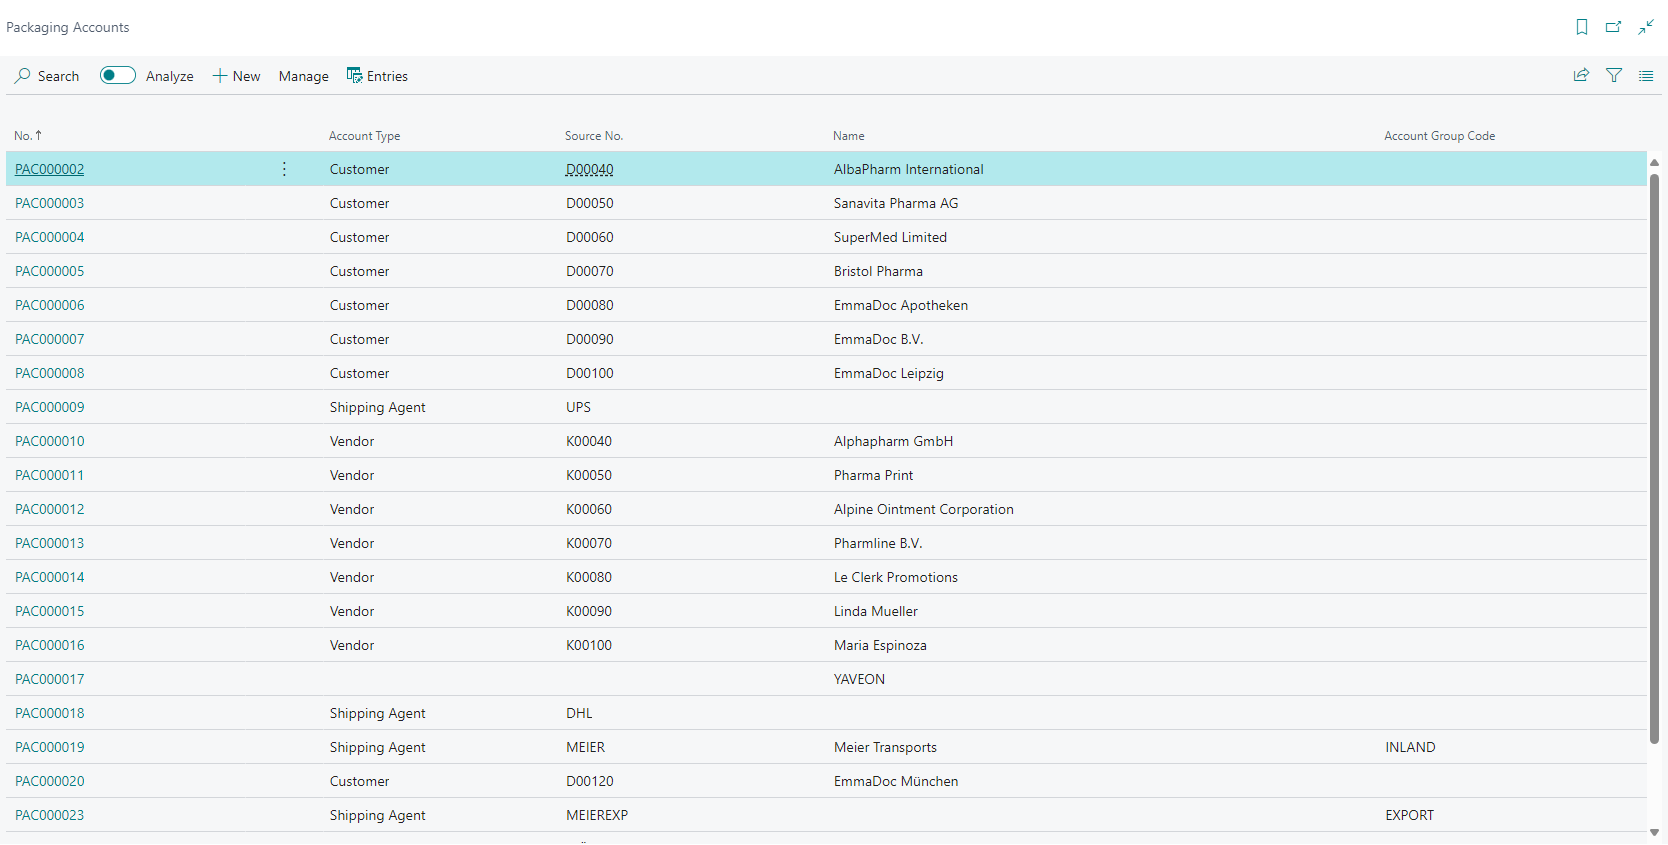Click the scrollbar up arrow
This screenshot has height=845, width=1668.
tap(1654, 162)
